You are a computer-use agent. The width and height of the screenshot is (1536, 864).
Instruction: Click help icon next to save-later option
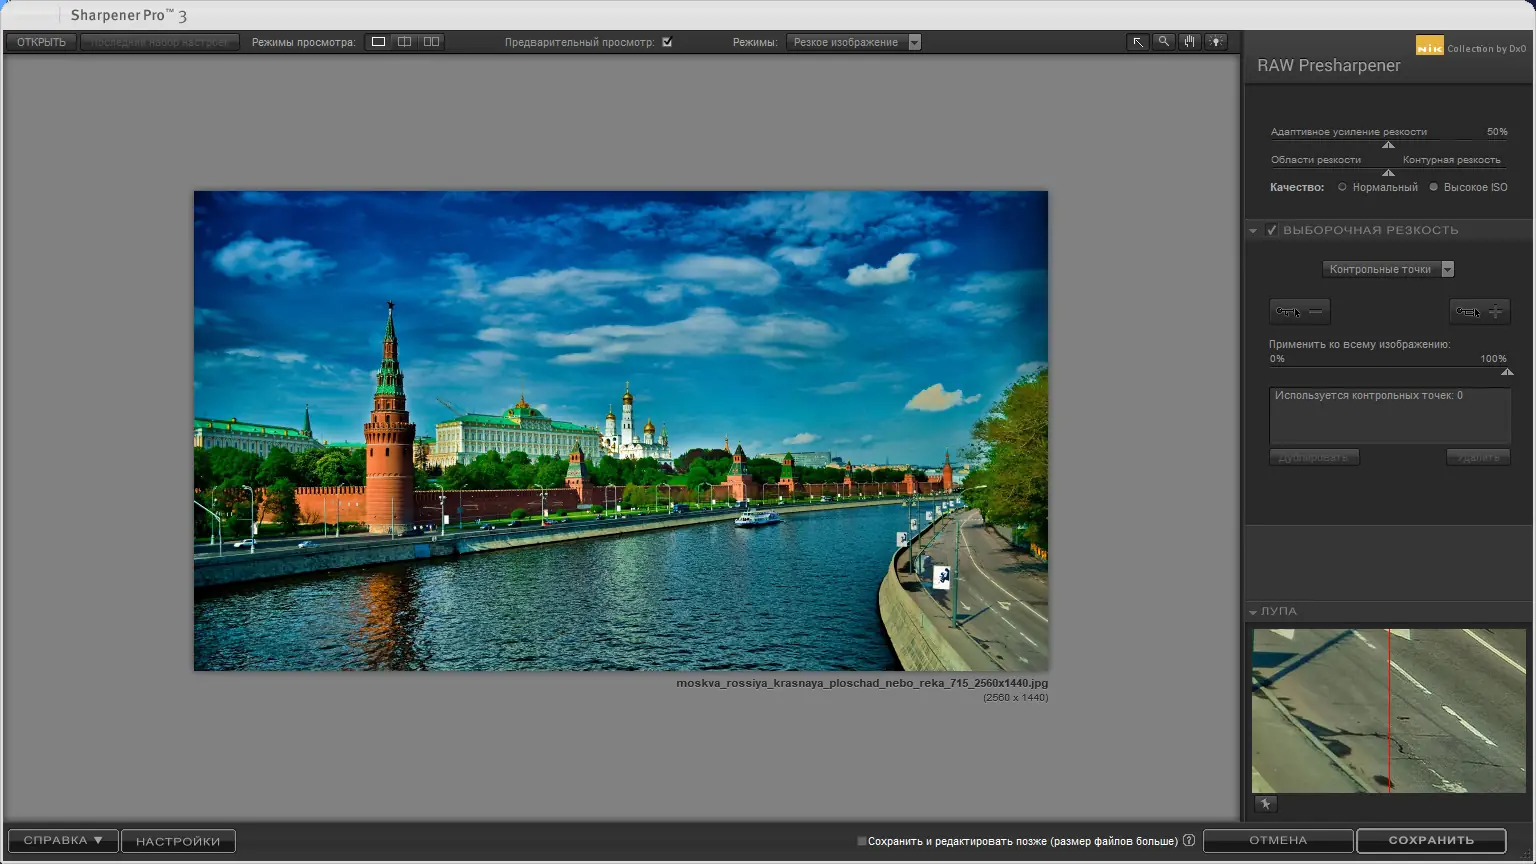1189,841
